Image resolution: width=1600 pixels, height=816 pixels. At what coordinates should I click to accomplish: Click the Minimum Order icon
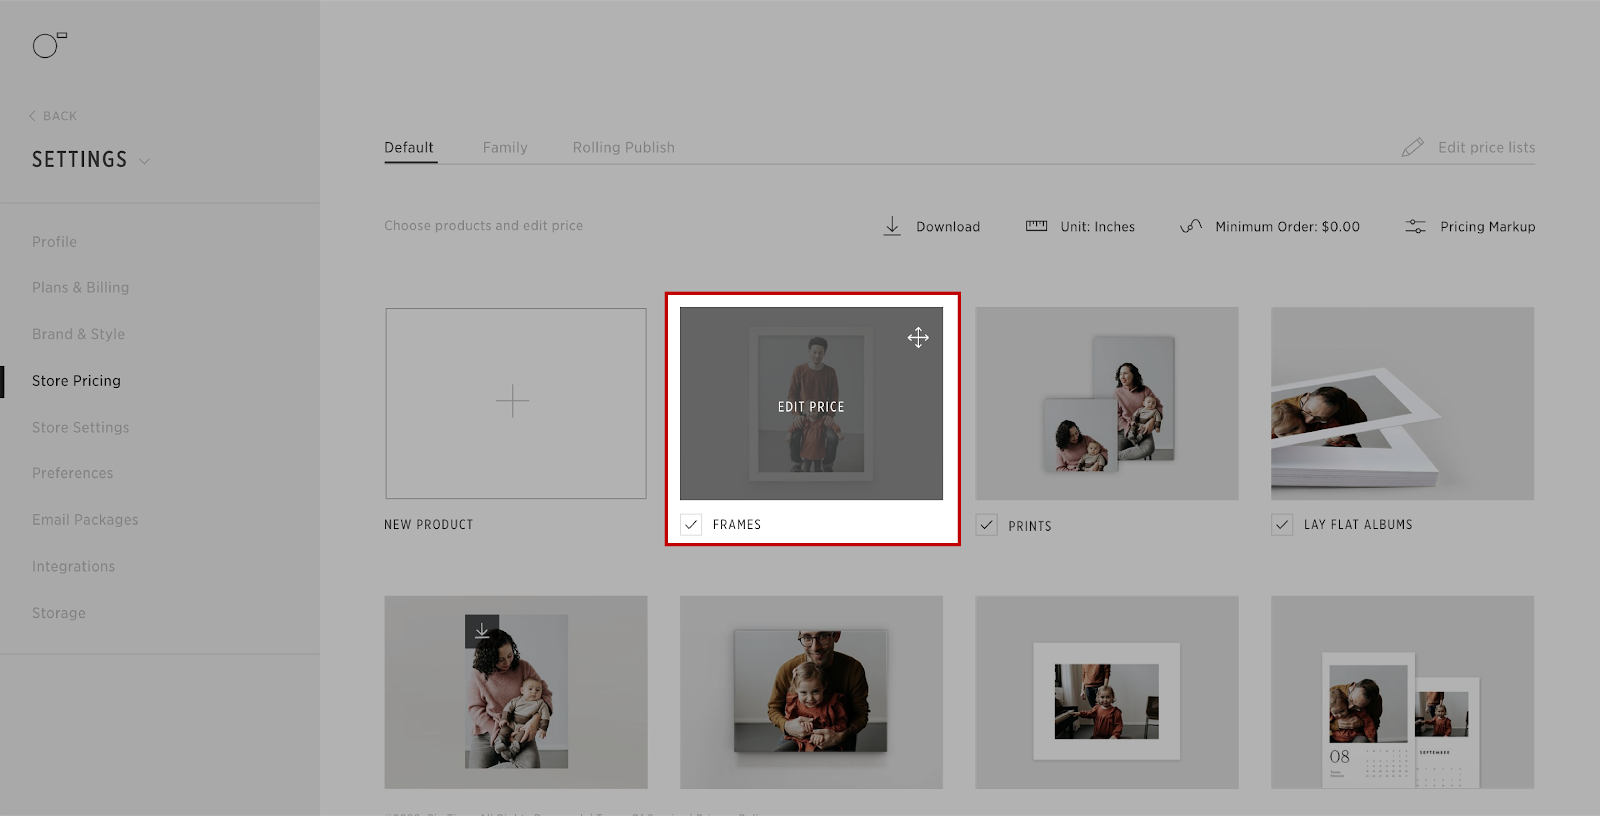point(1191,226)
